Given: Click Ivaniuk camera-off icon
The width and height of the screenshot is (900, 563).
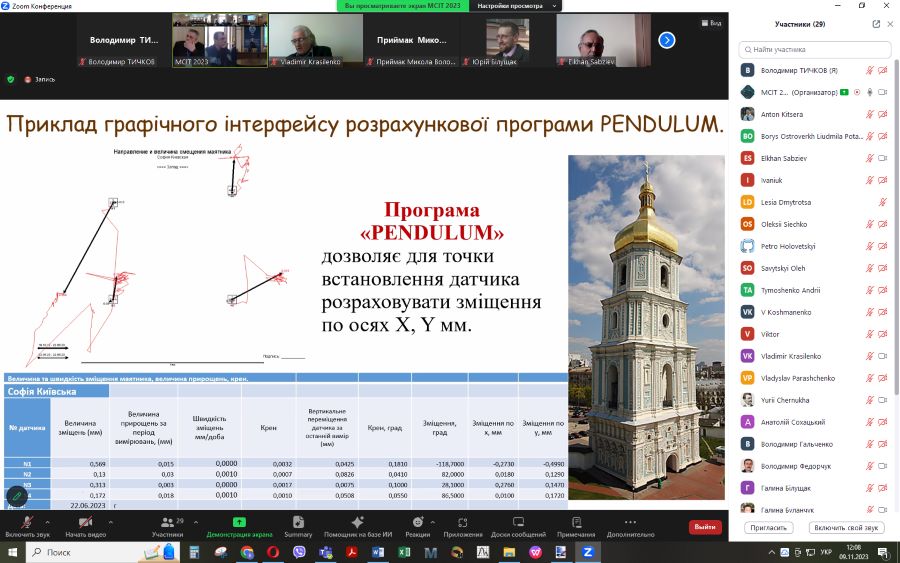Looking at the screenshot, I should 883,180.
